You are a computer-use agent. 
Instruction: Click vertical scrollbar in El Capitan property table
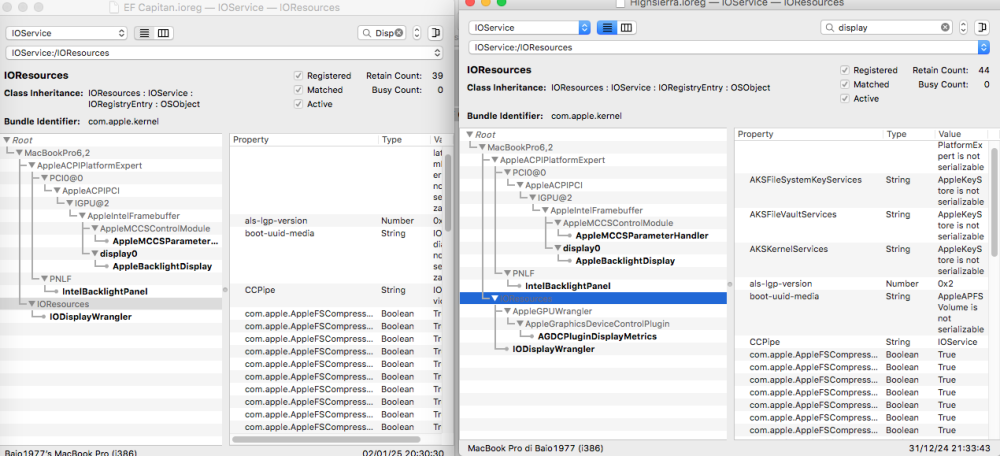[448, 191]
